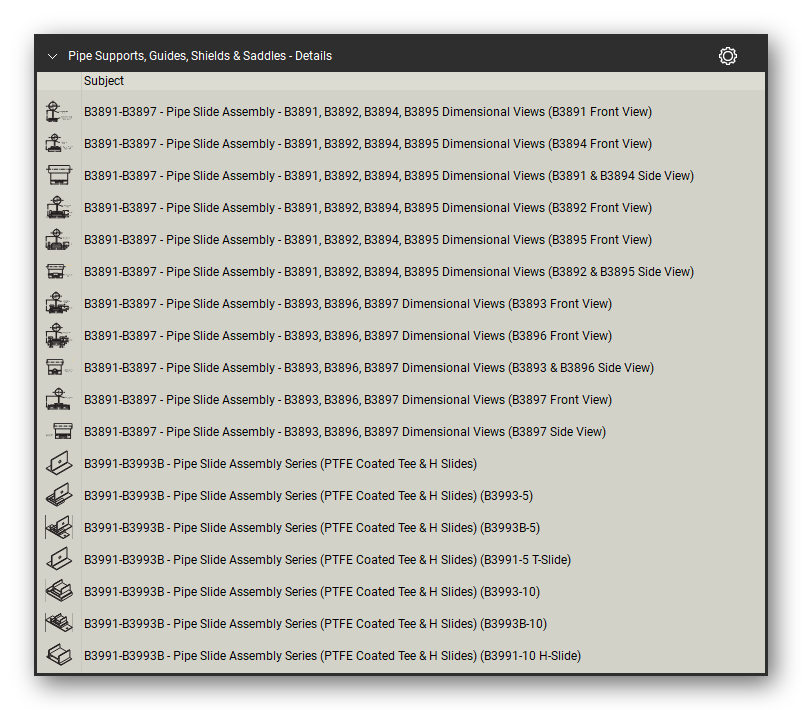Open the row text ending '(B3991-10 H-Slide)'

coord(332,655)
